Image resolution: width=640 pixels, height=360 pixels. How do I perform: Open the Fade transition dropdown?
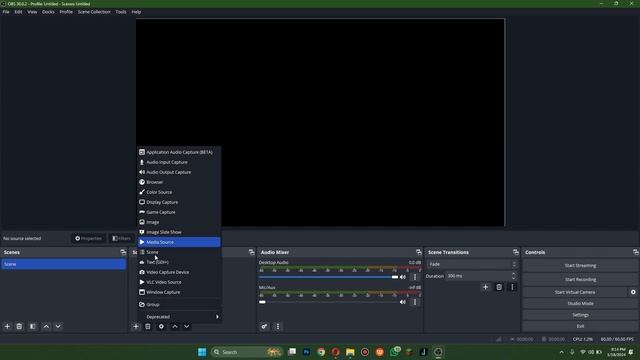(472, 264)
